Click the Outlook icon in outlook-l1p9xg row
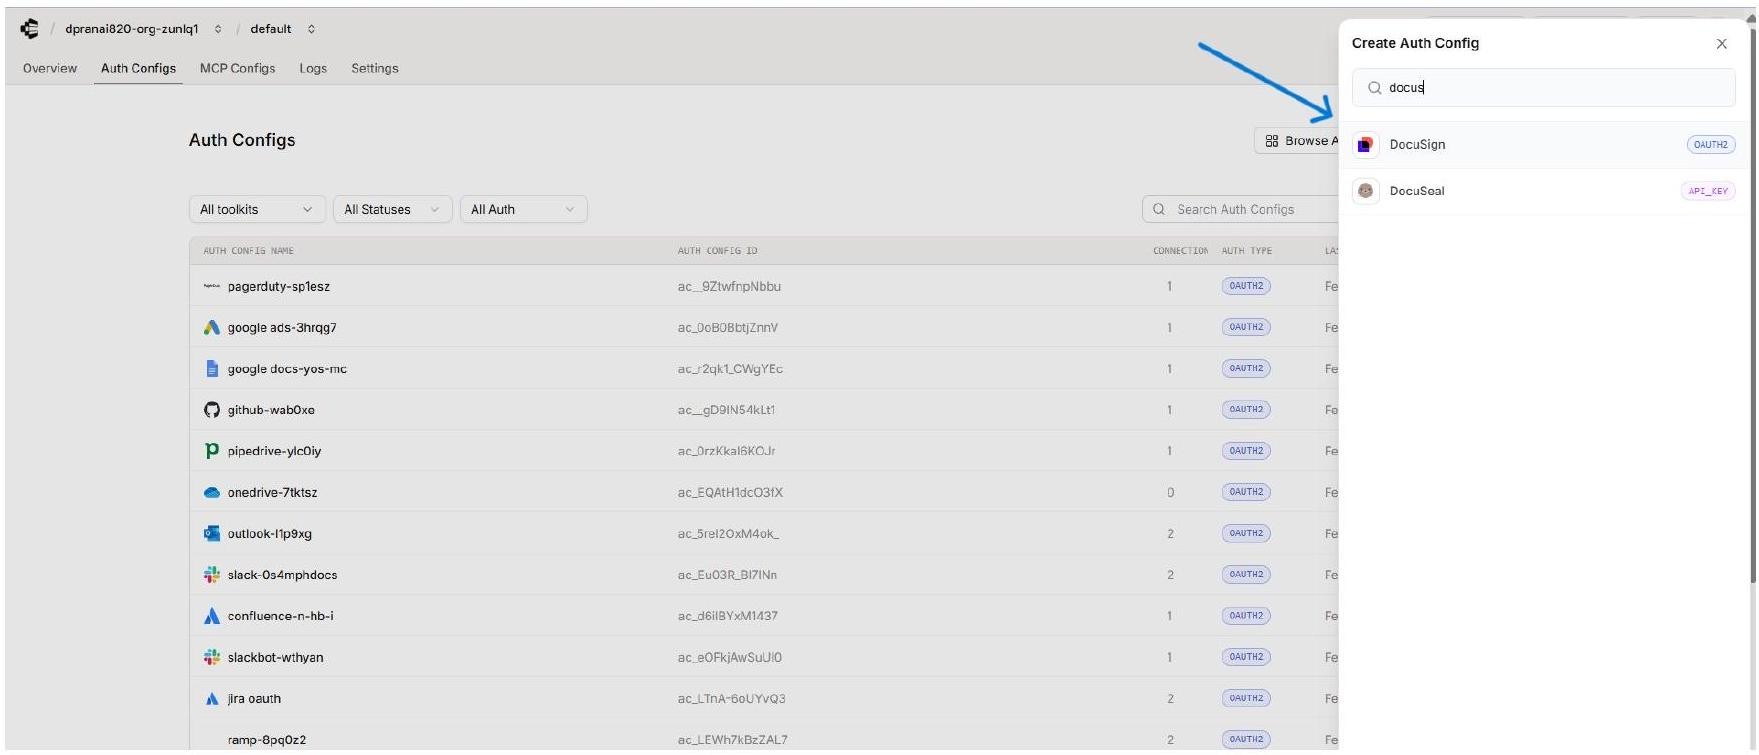The width and height of the screenshot is (1759, 755). (x=211, y=533)
